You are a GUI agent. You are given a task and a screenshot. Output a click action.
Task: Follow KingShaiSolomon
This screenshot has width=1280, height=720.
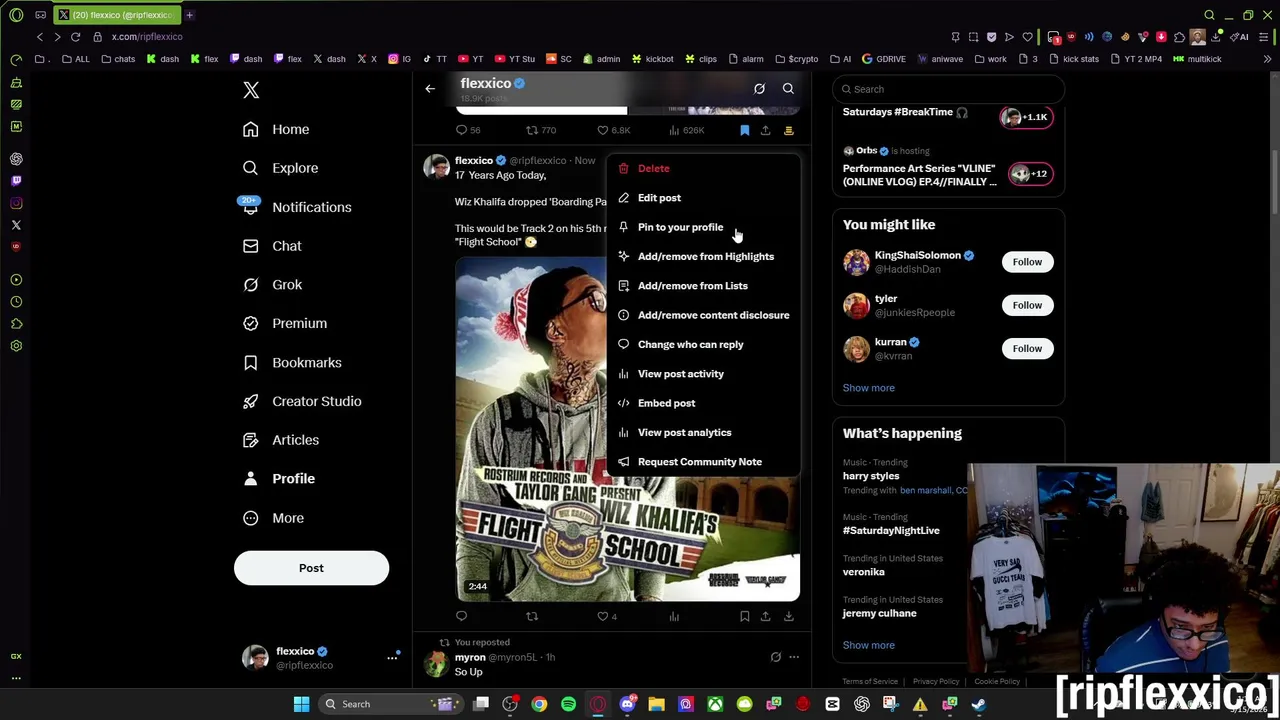point(1027,262)
